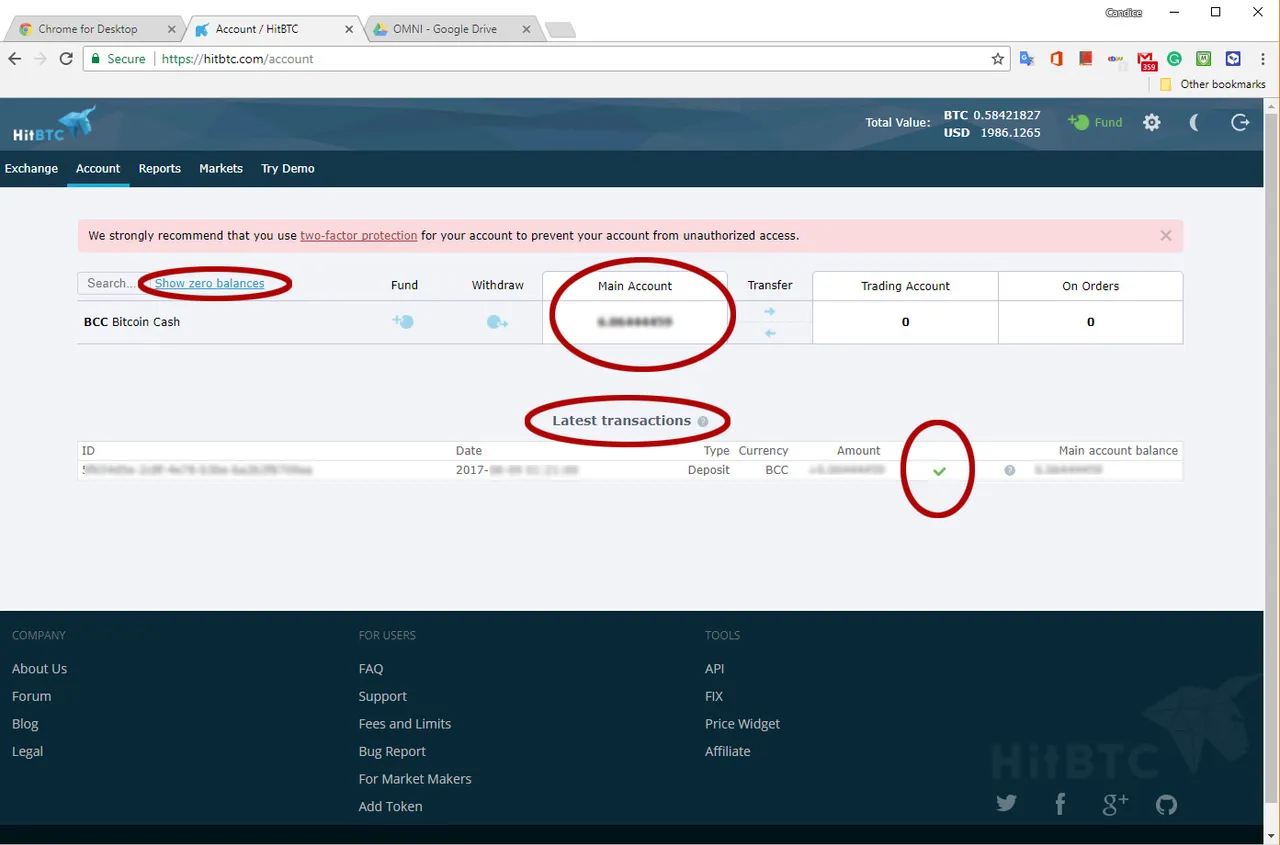Click the green deposit confirmed checkmark

pos(939,470)
